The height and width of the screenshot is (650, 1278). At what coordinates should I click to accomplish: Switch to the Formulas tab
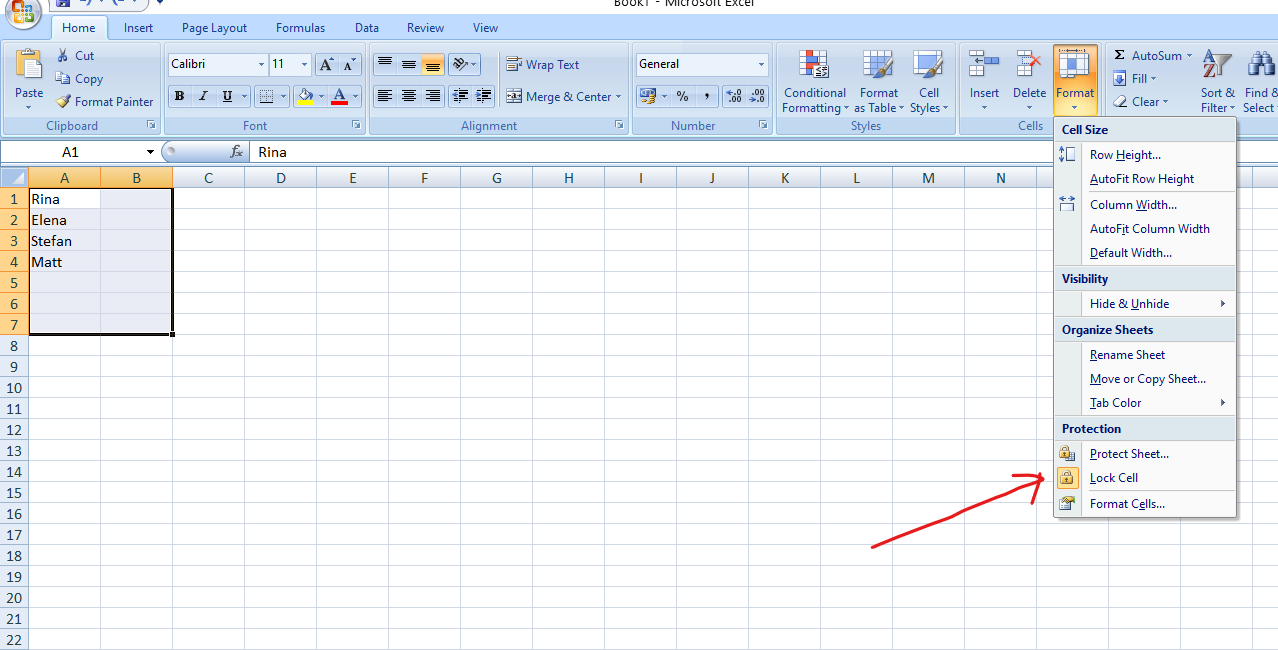tap(300, 28)
